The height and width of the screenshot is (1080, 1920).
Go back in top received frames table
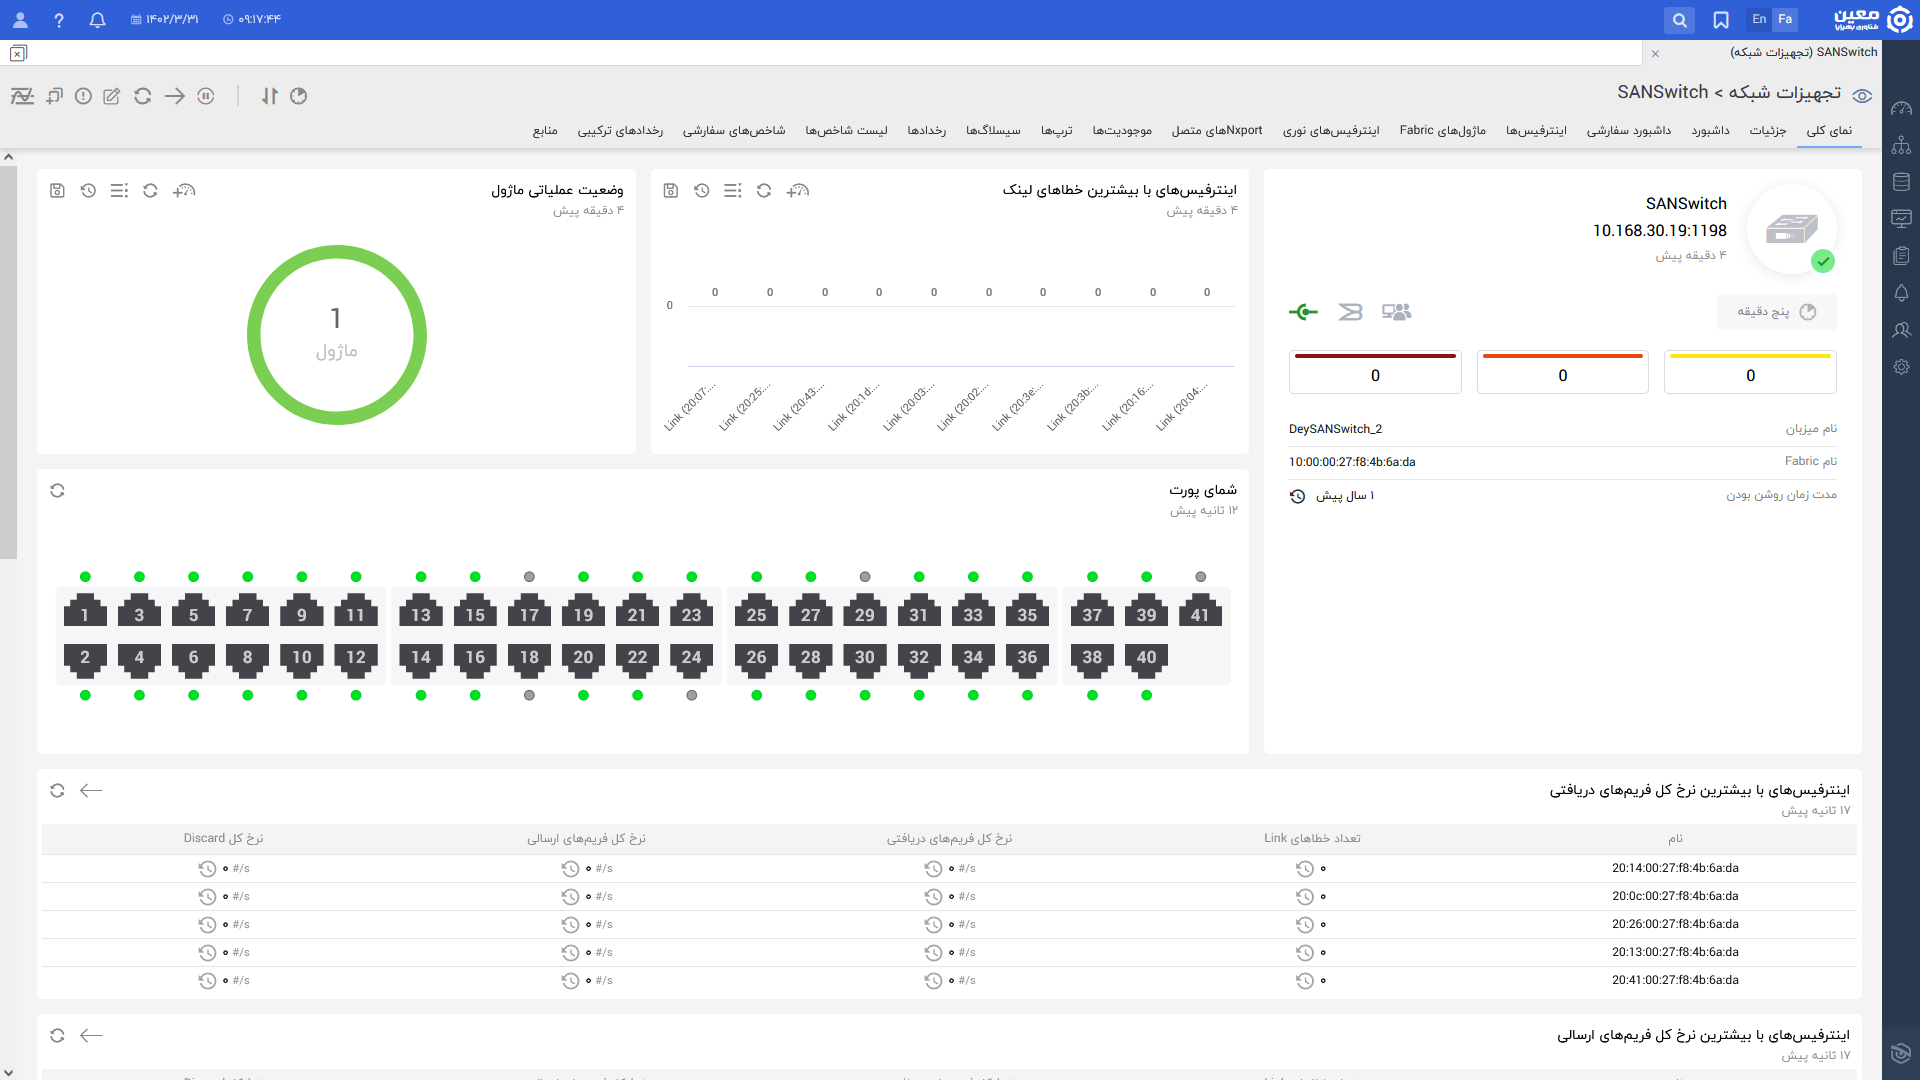[x=91, y=790]
